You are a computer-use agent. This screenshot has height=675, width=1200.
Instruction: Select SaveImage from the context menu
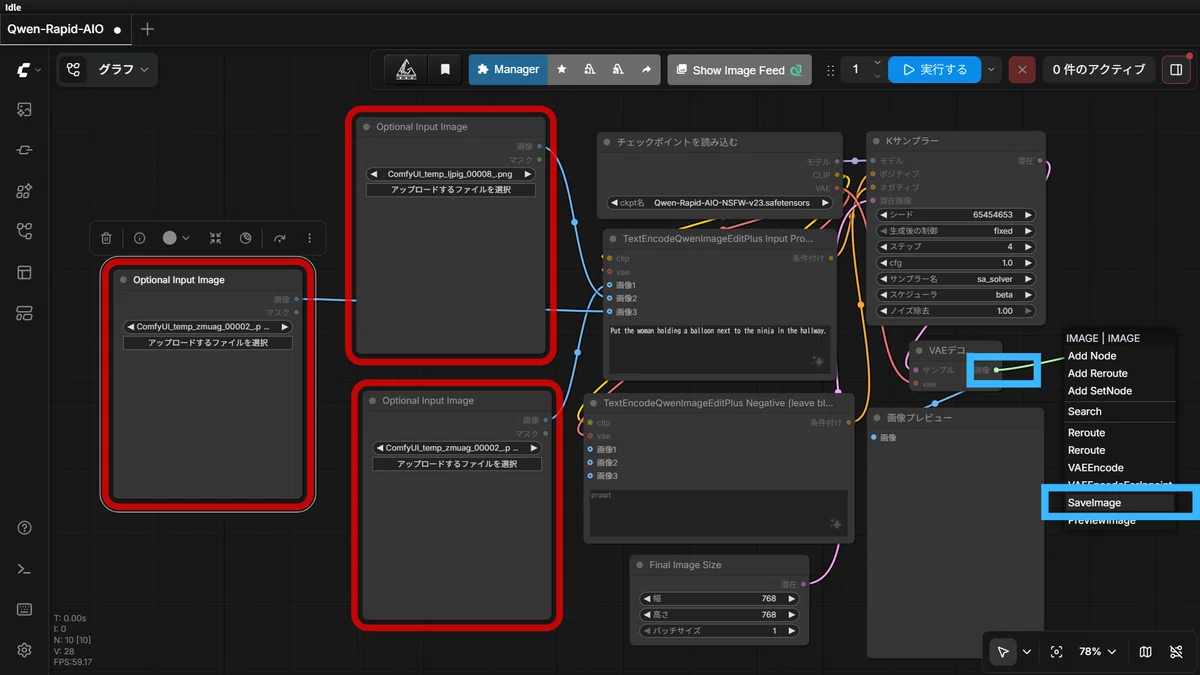click(x=1094, y=503)
